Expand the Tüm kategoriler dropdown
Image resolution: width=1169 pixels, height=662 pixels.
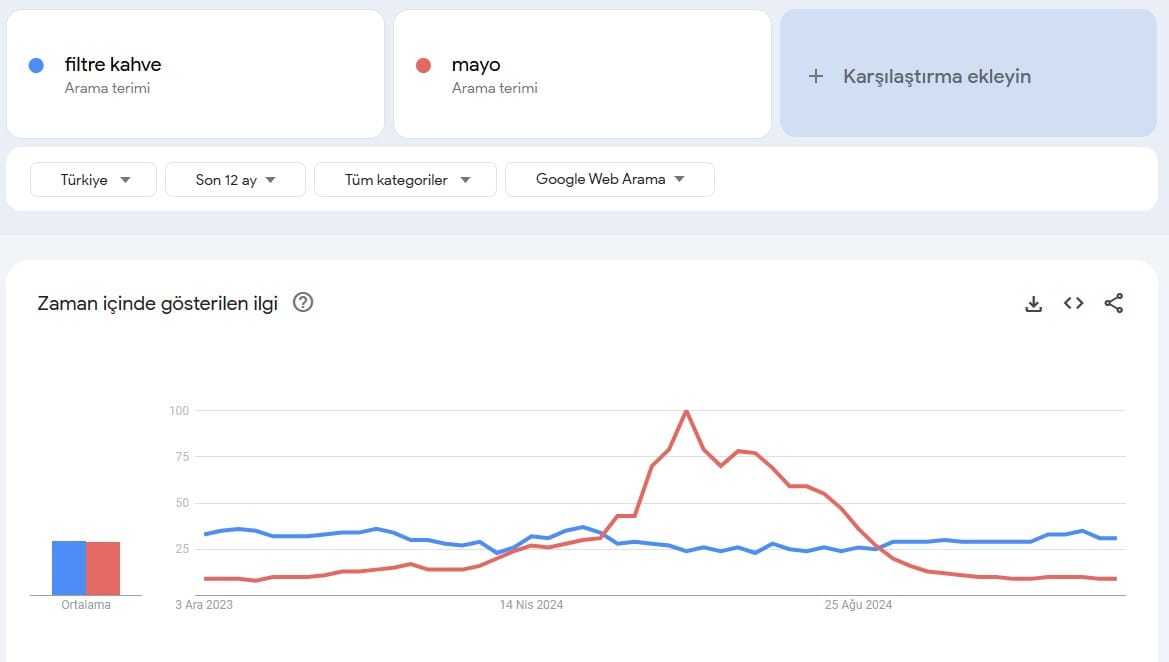[406, 180]
